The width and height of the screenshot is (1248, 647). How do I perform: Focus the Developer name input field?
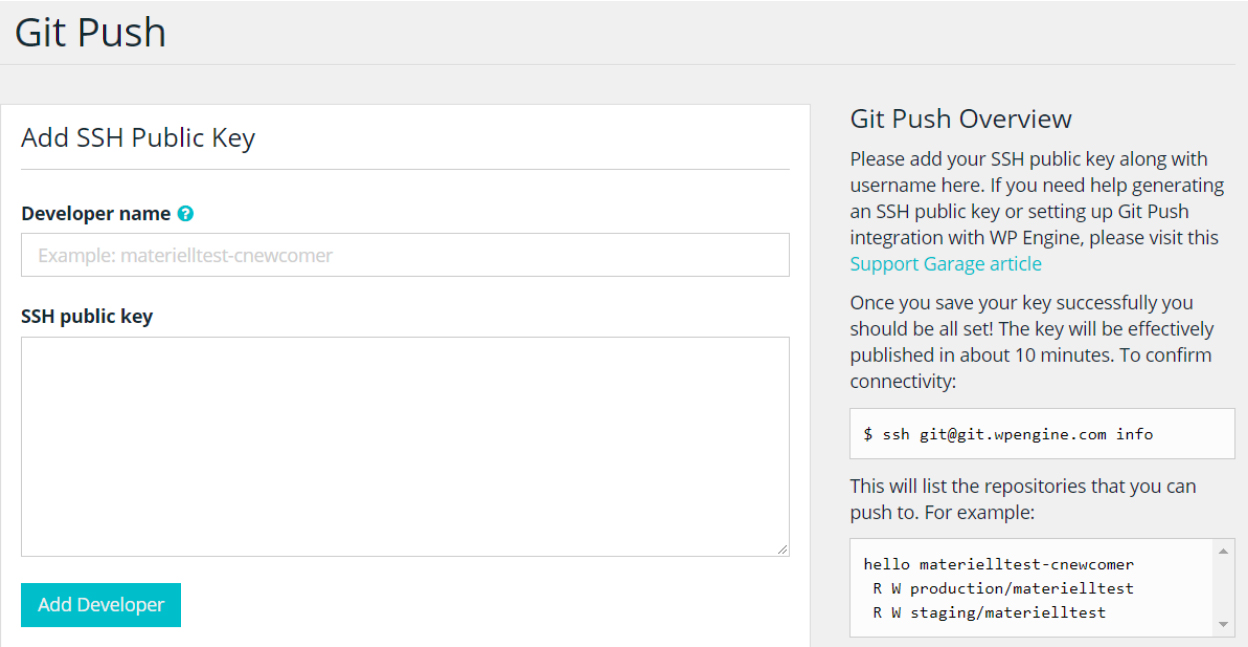point(405,255)
